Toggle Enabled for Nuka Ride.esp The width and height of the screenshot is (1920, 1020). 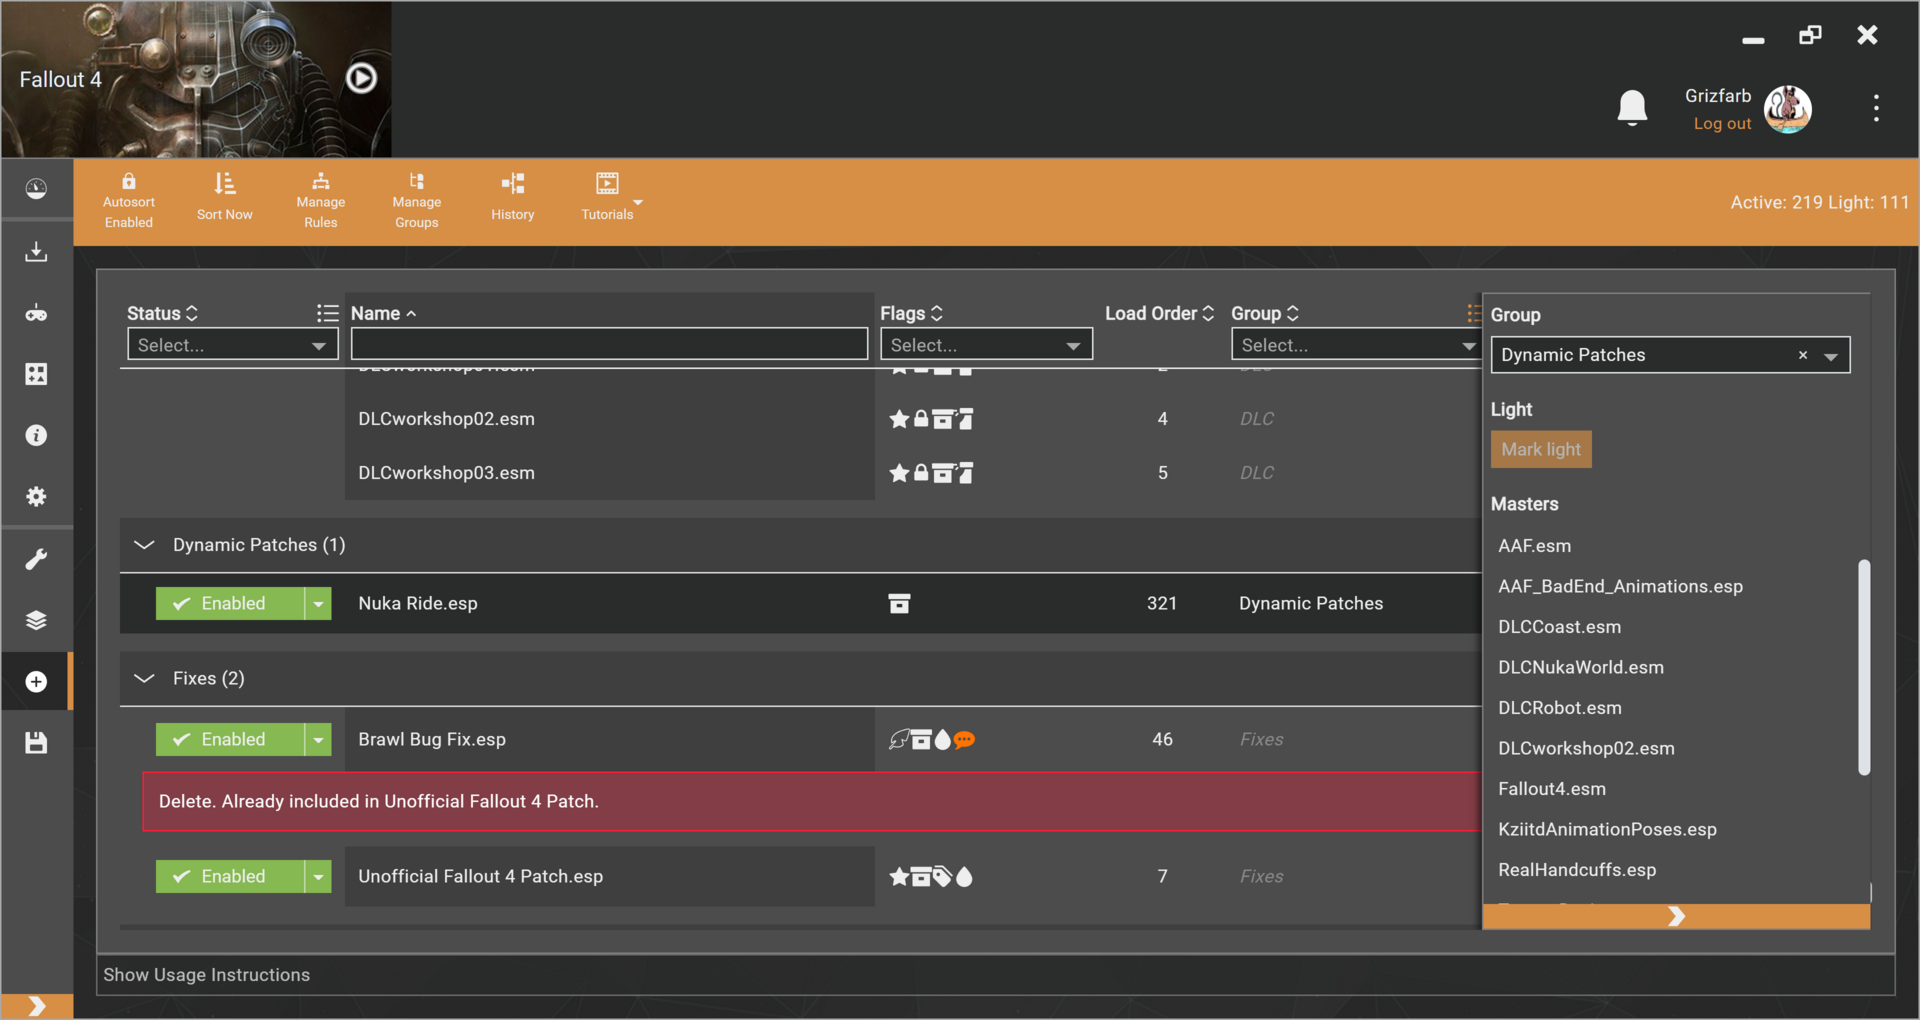coord(230,603)
